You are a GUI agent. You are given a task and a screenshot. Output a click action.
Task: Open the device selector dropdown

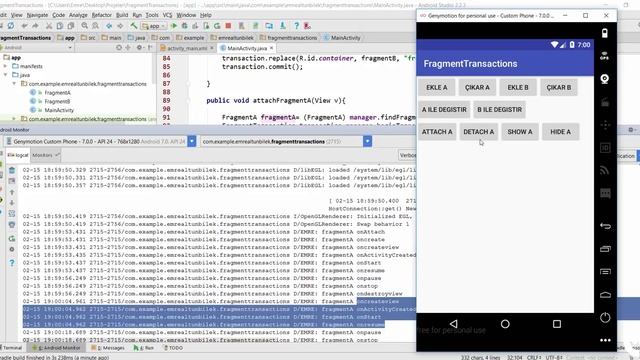pos(192,141)
